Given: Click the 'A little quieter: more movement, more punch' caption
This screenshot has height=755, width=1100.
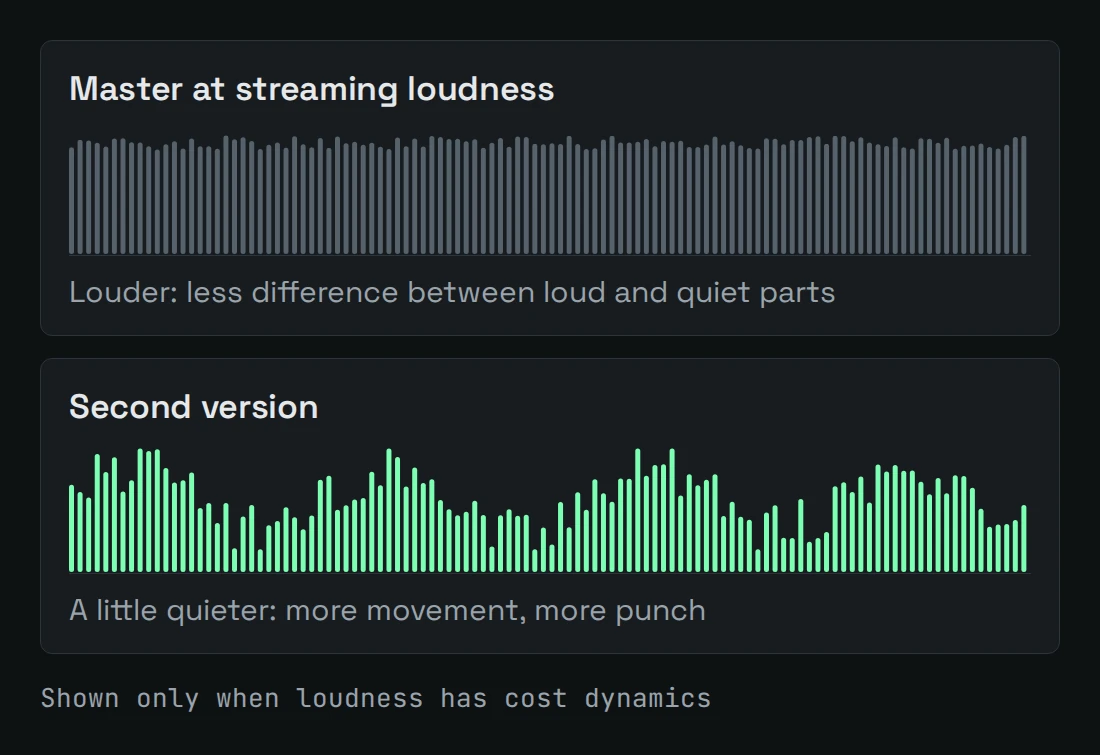Looking at the screenshot, I should pos(387,610).
